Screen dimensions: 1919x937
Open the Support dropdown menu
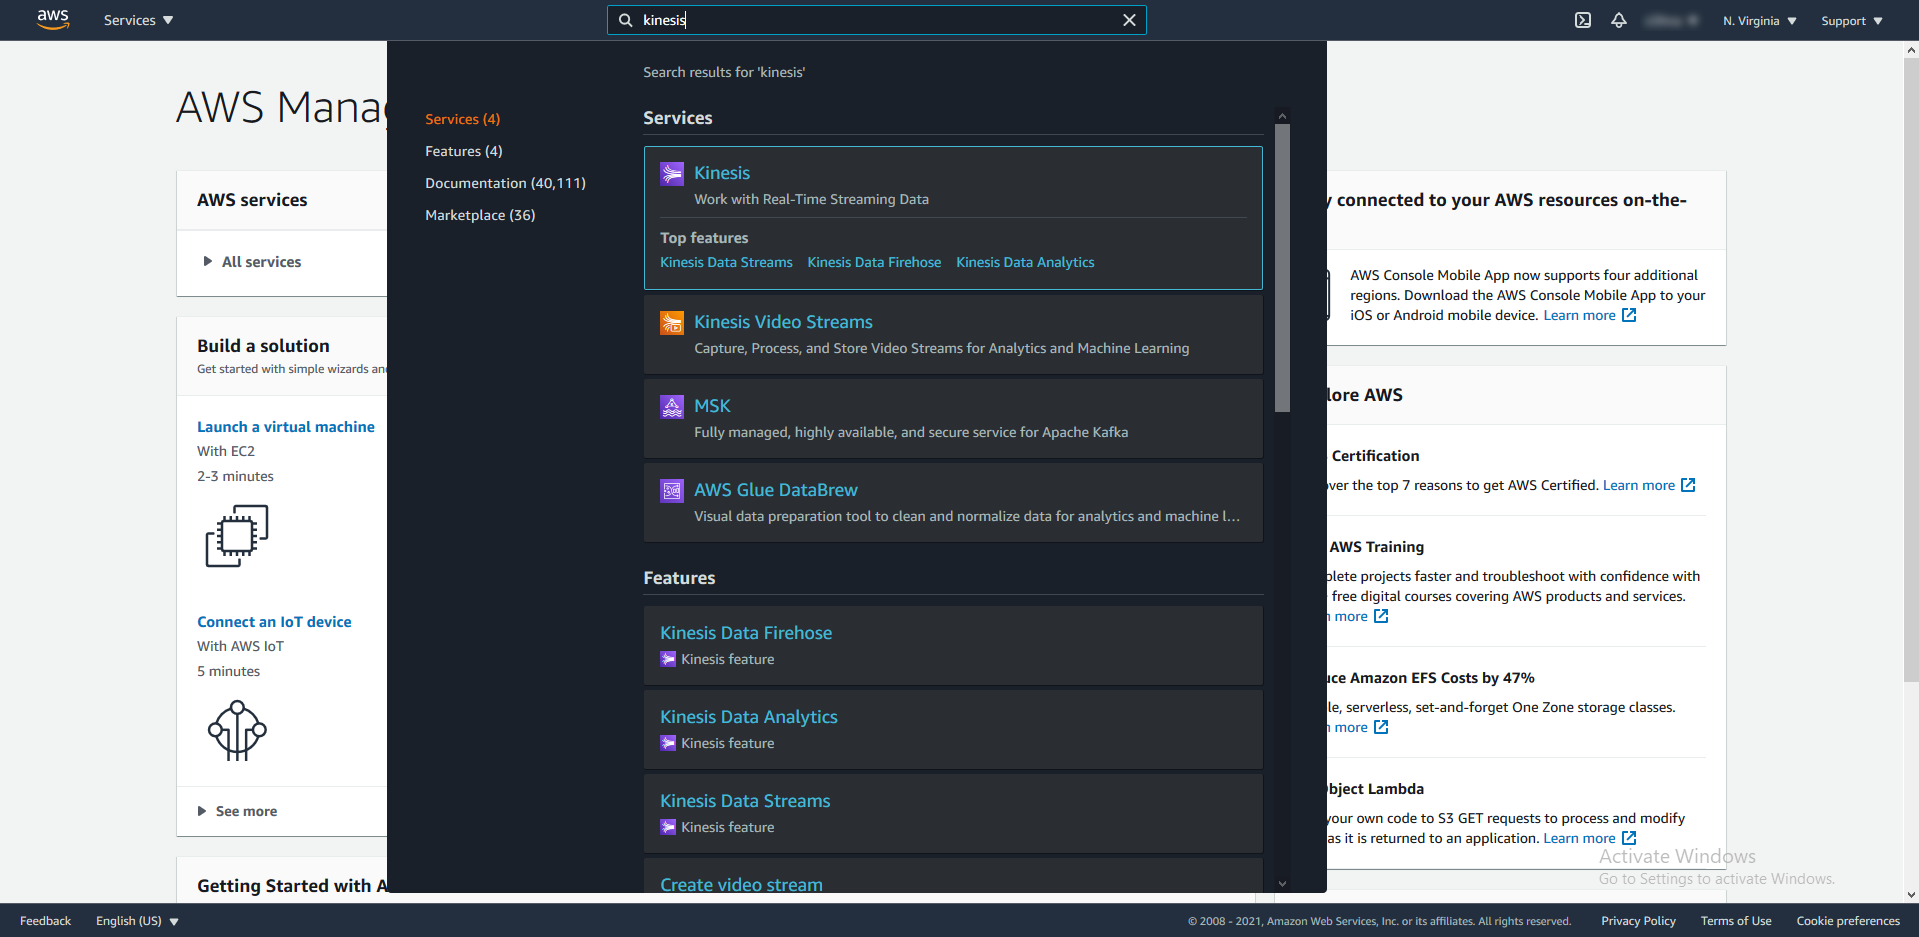(x=1852, y=21)
